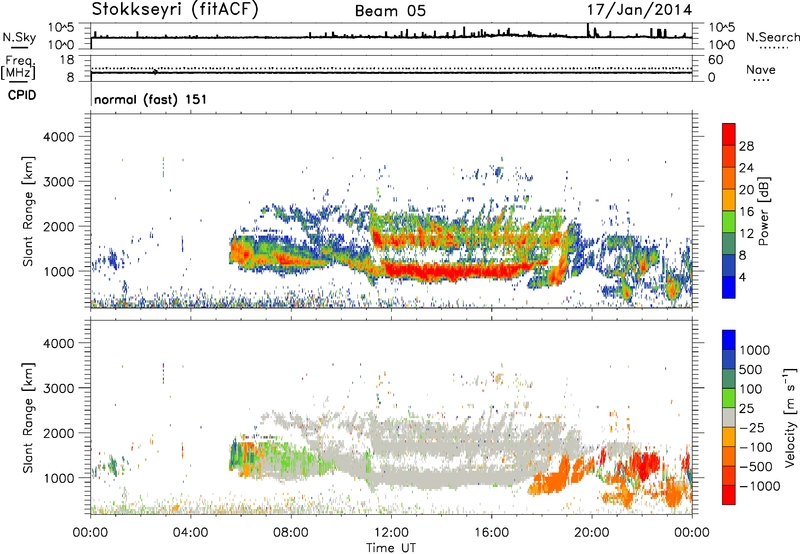Image resolution: width=800 pixels, height=554 pixels.
Task: Click the date '17/Jan/2014'
Action: tap(639, 10)
